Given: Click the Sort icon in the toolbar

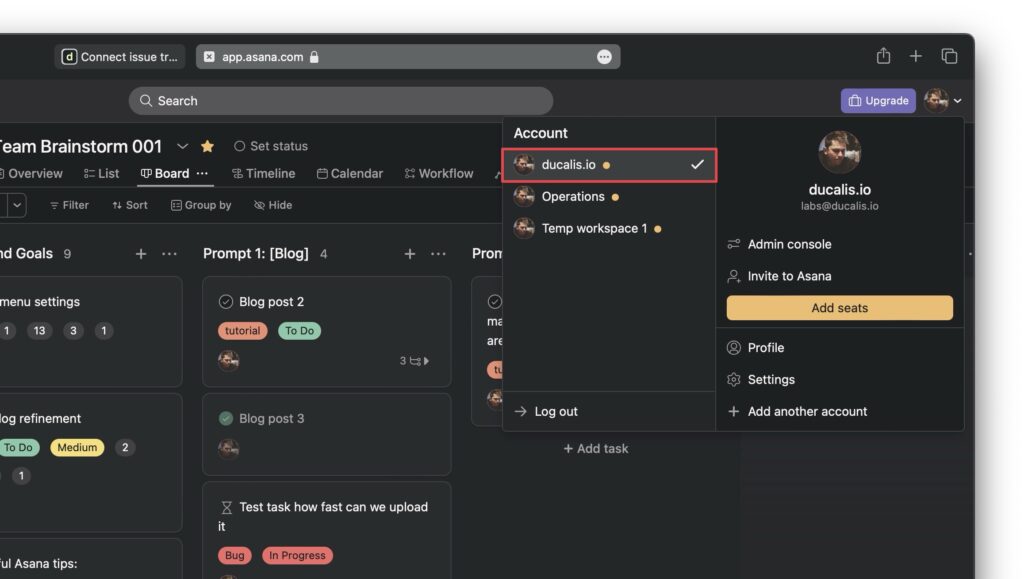Looking at the screenshot, I should [116, 204].
